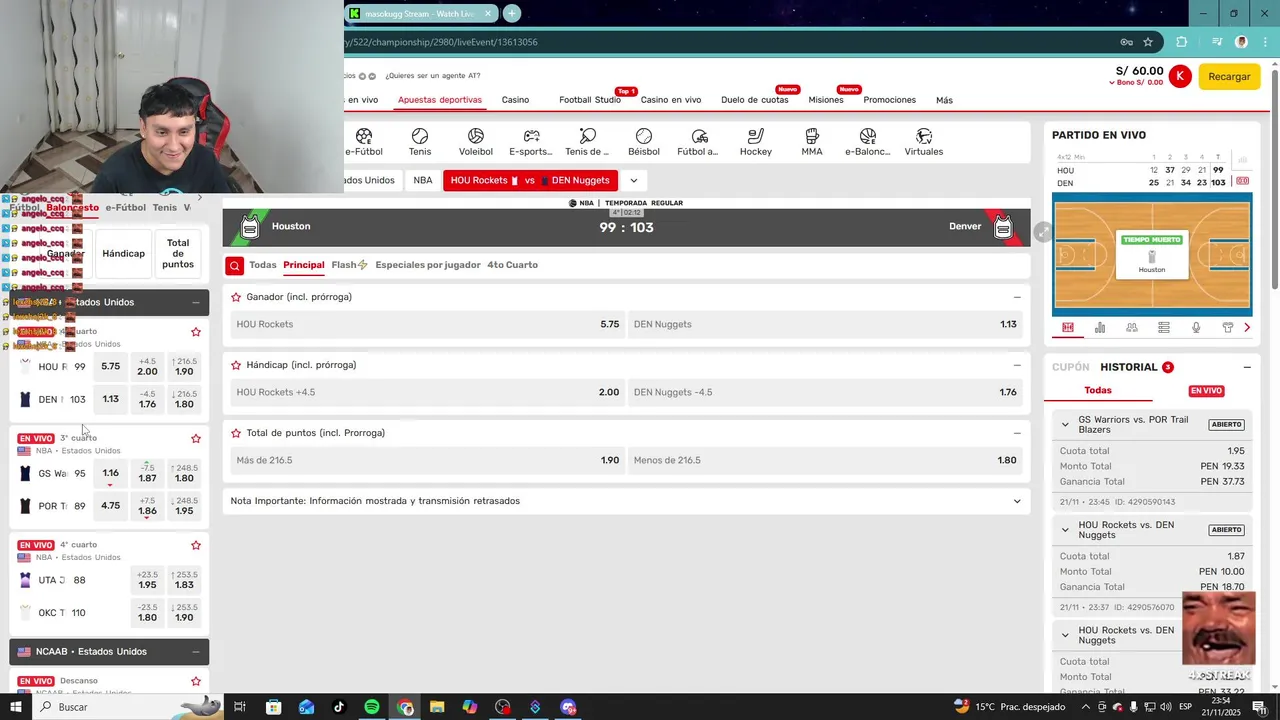Collapse the NBA Estados Unidos sidebar section
The height and width of the screenshot is (720, 1280).
[196, 302]
